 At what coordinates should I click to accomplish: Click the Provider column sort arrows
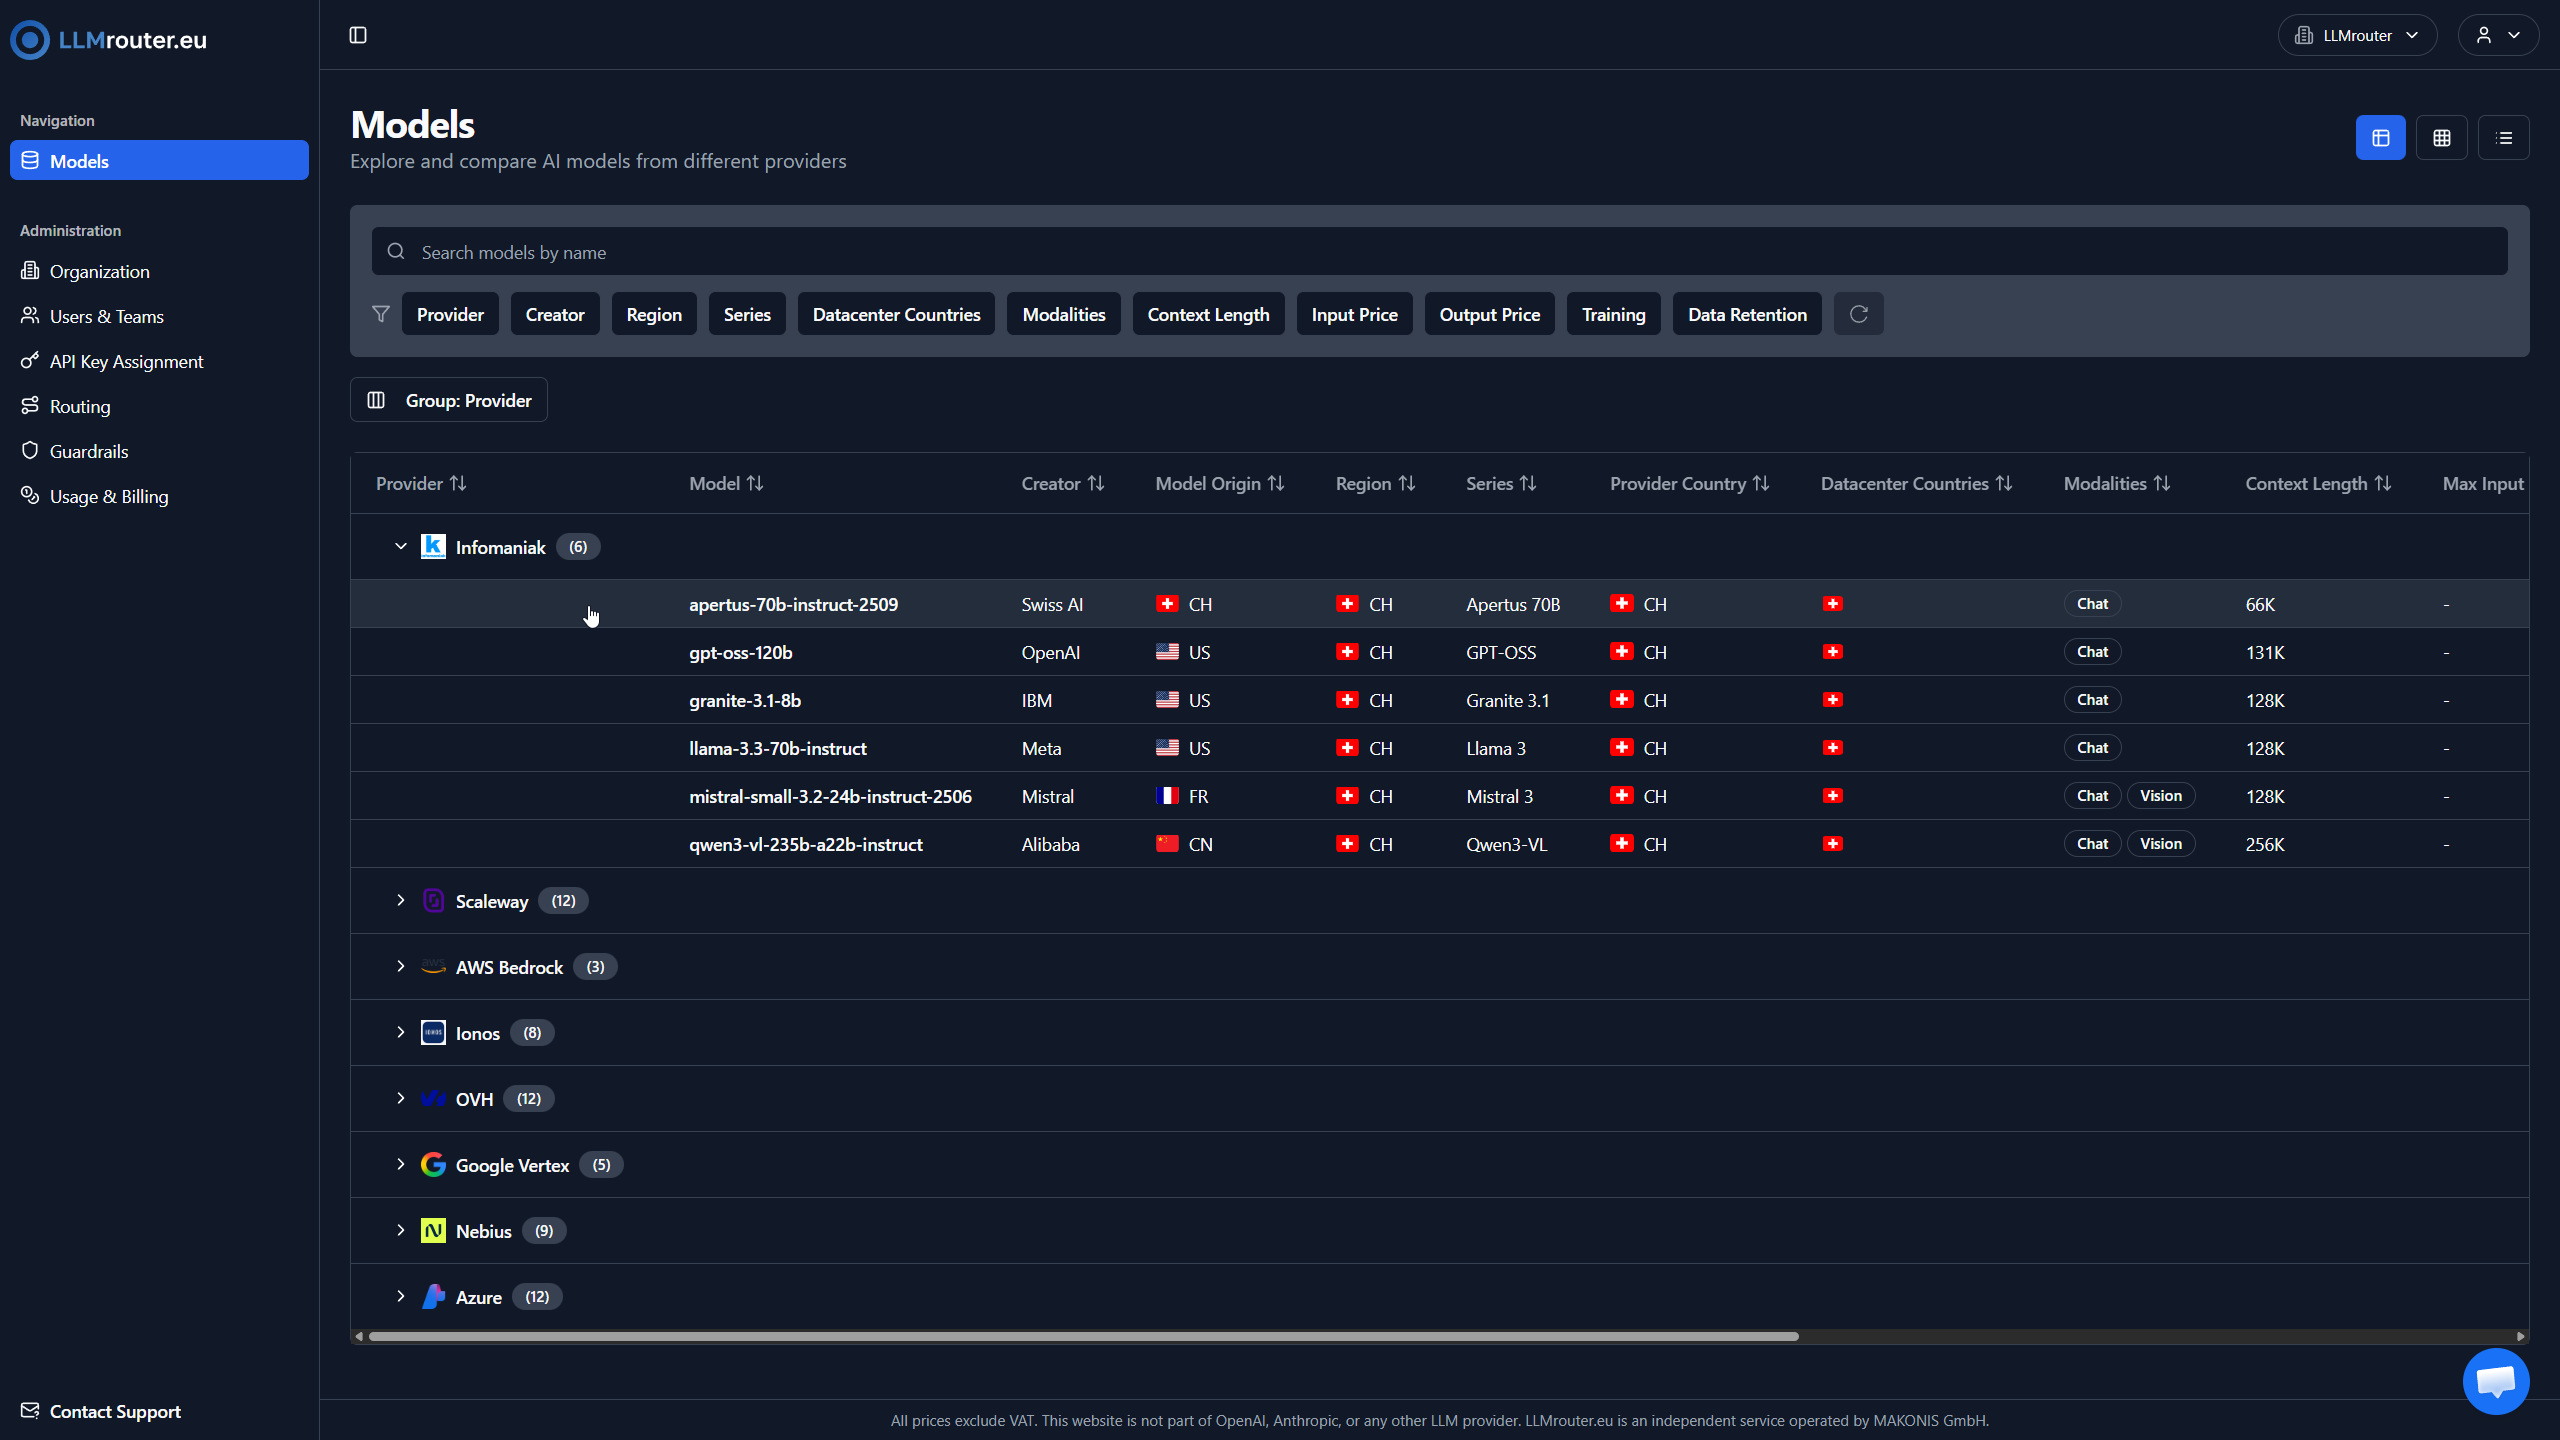click(458, 484)
